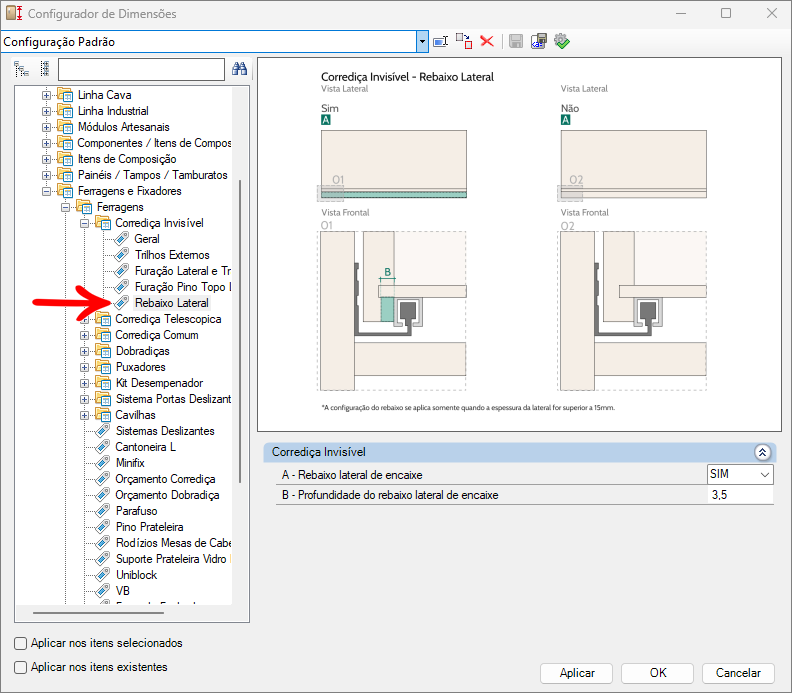The height and width of the screenshot is (693, 792).
Task: Click the tag icon beside Cantoneira L
Action: click(103, 447)
